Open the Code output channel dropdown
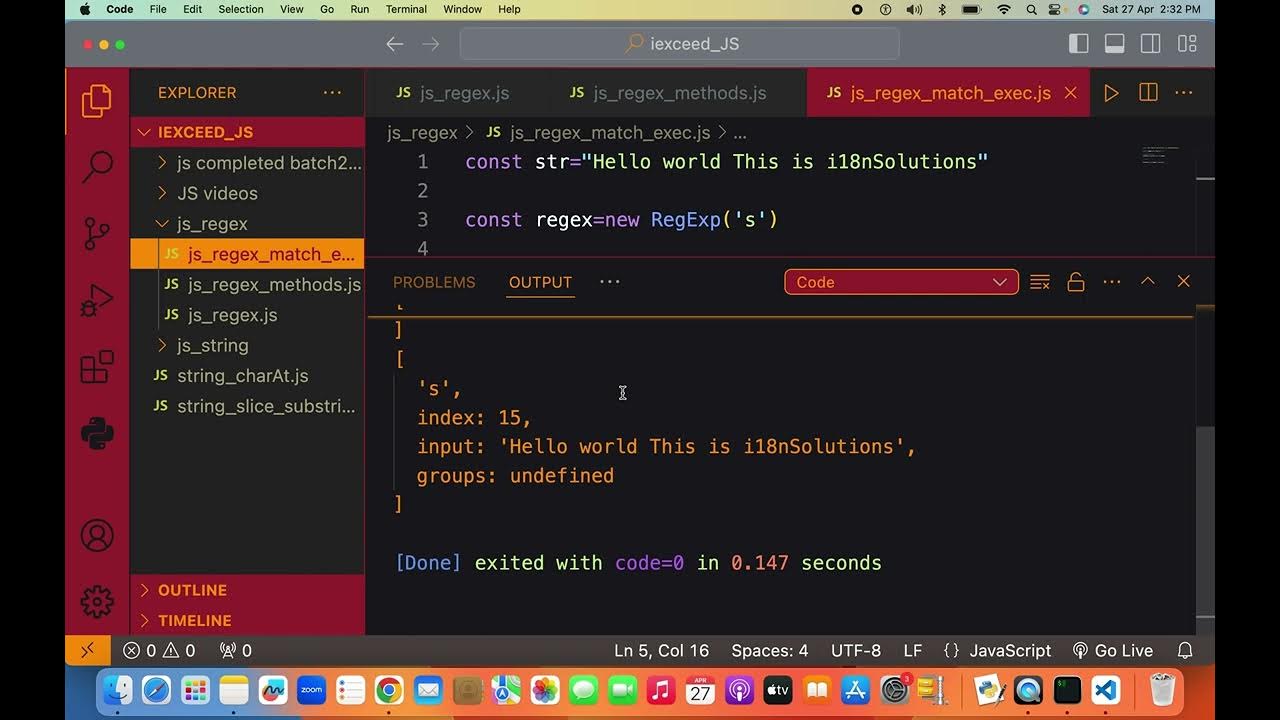The width and height of the screenshot is (1280, 720). click(901, 282)
